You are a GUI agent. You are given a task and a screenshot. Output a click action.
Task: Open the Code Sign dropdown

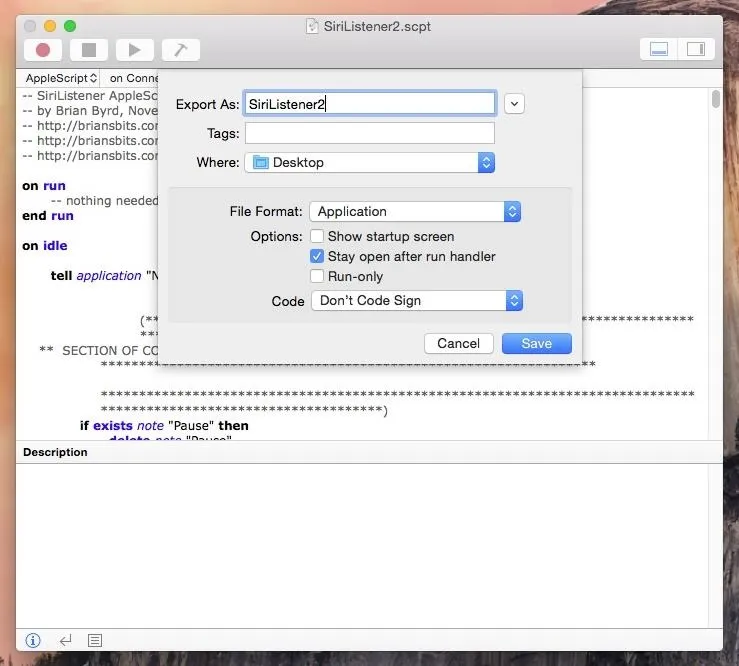pos(417,301)
